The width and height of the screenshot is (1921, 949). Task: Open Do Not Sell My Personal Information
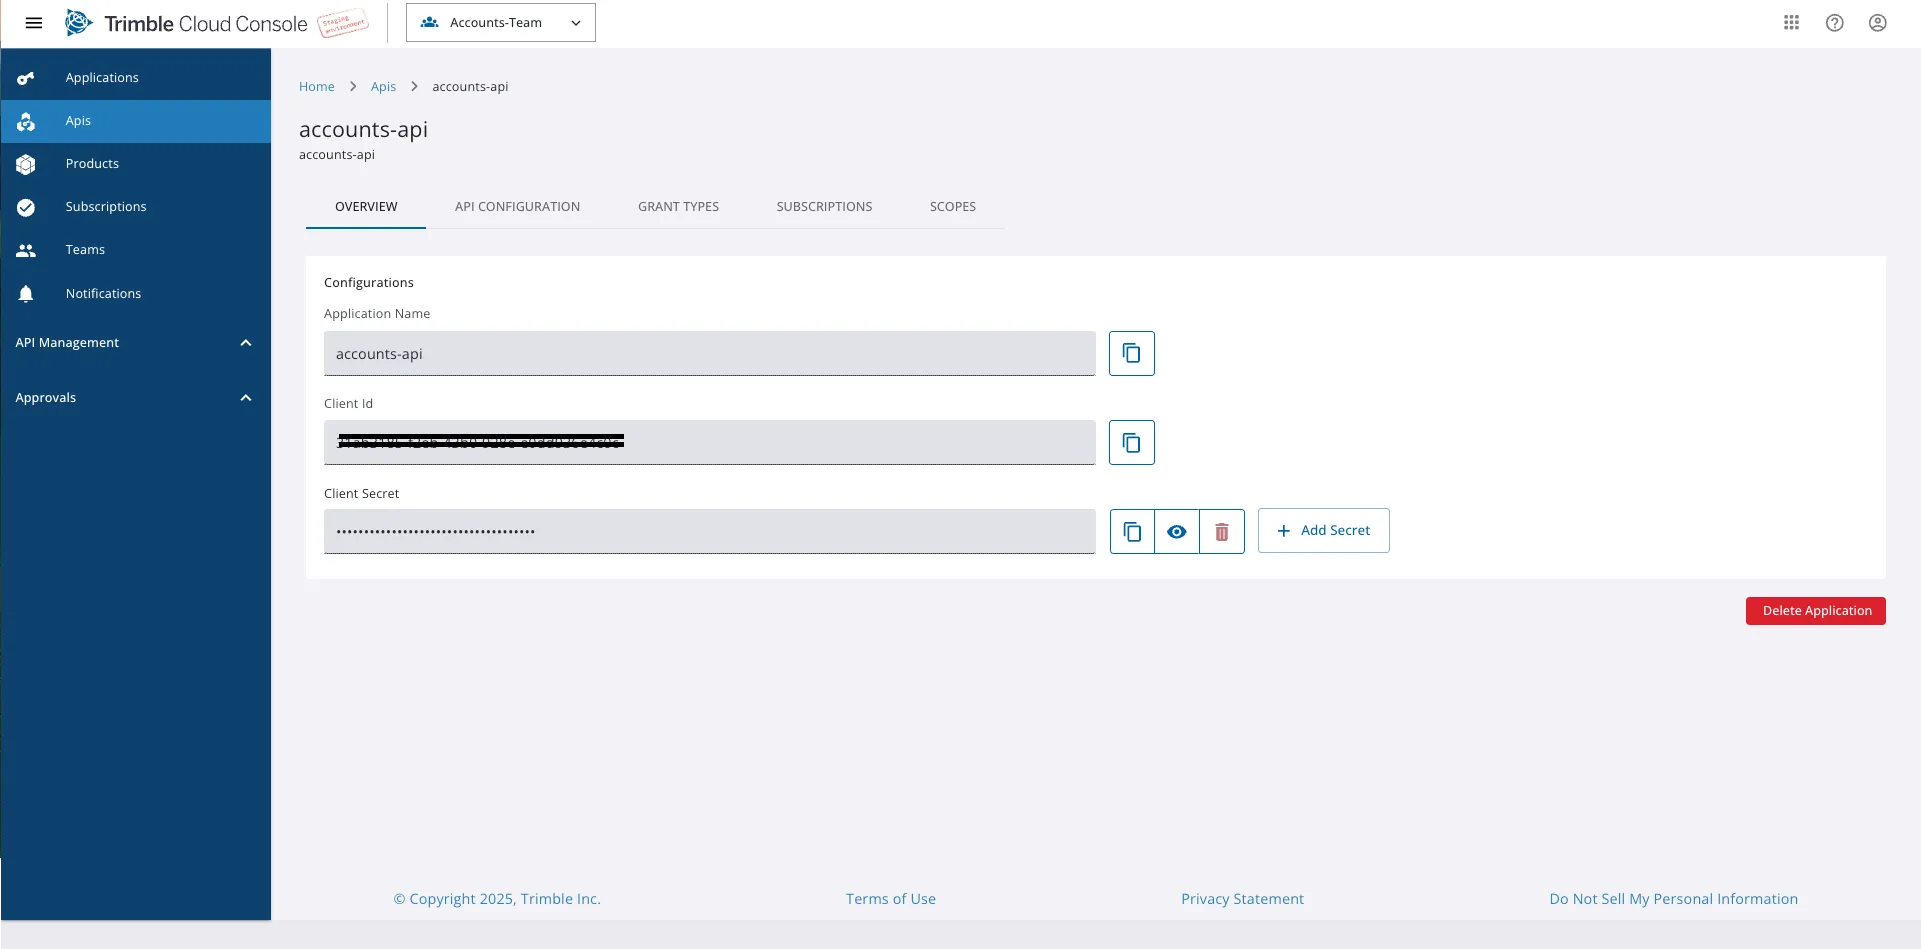coord(1673,899)
